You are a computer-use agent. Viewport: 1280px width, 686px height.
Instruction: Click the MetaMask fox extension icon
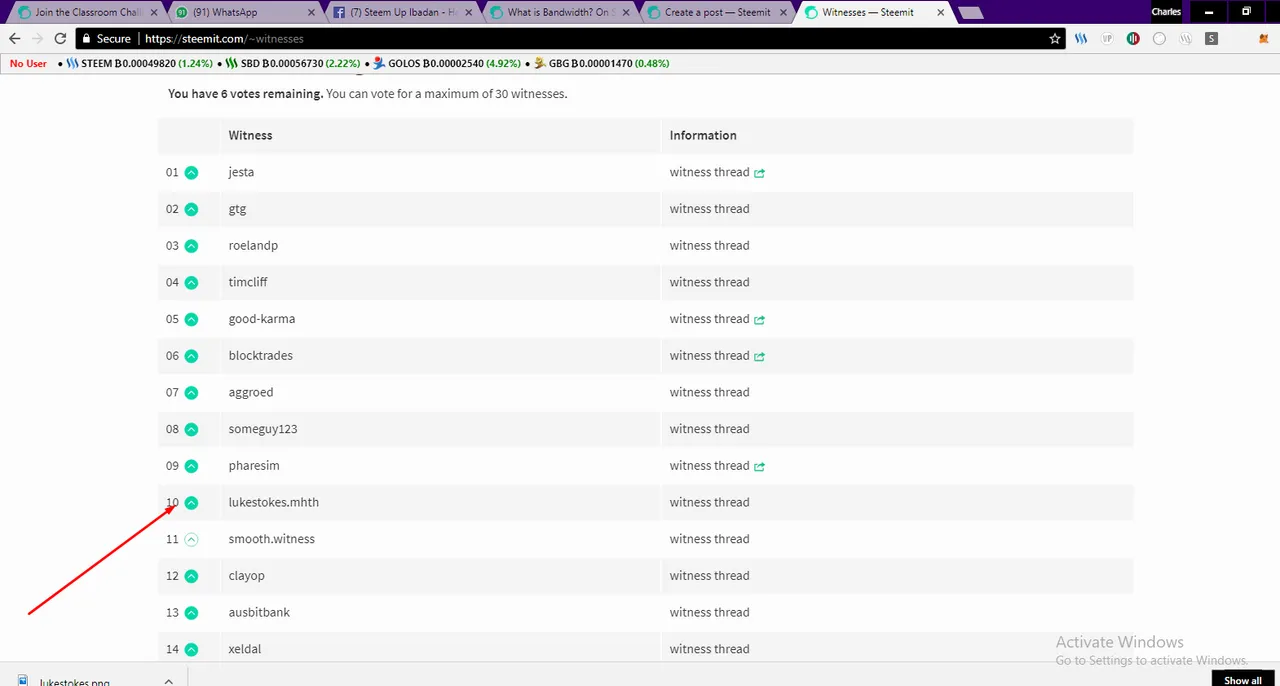pyautogui.click(x=1263, y=38)
